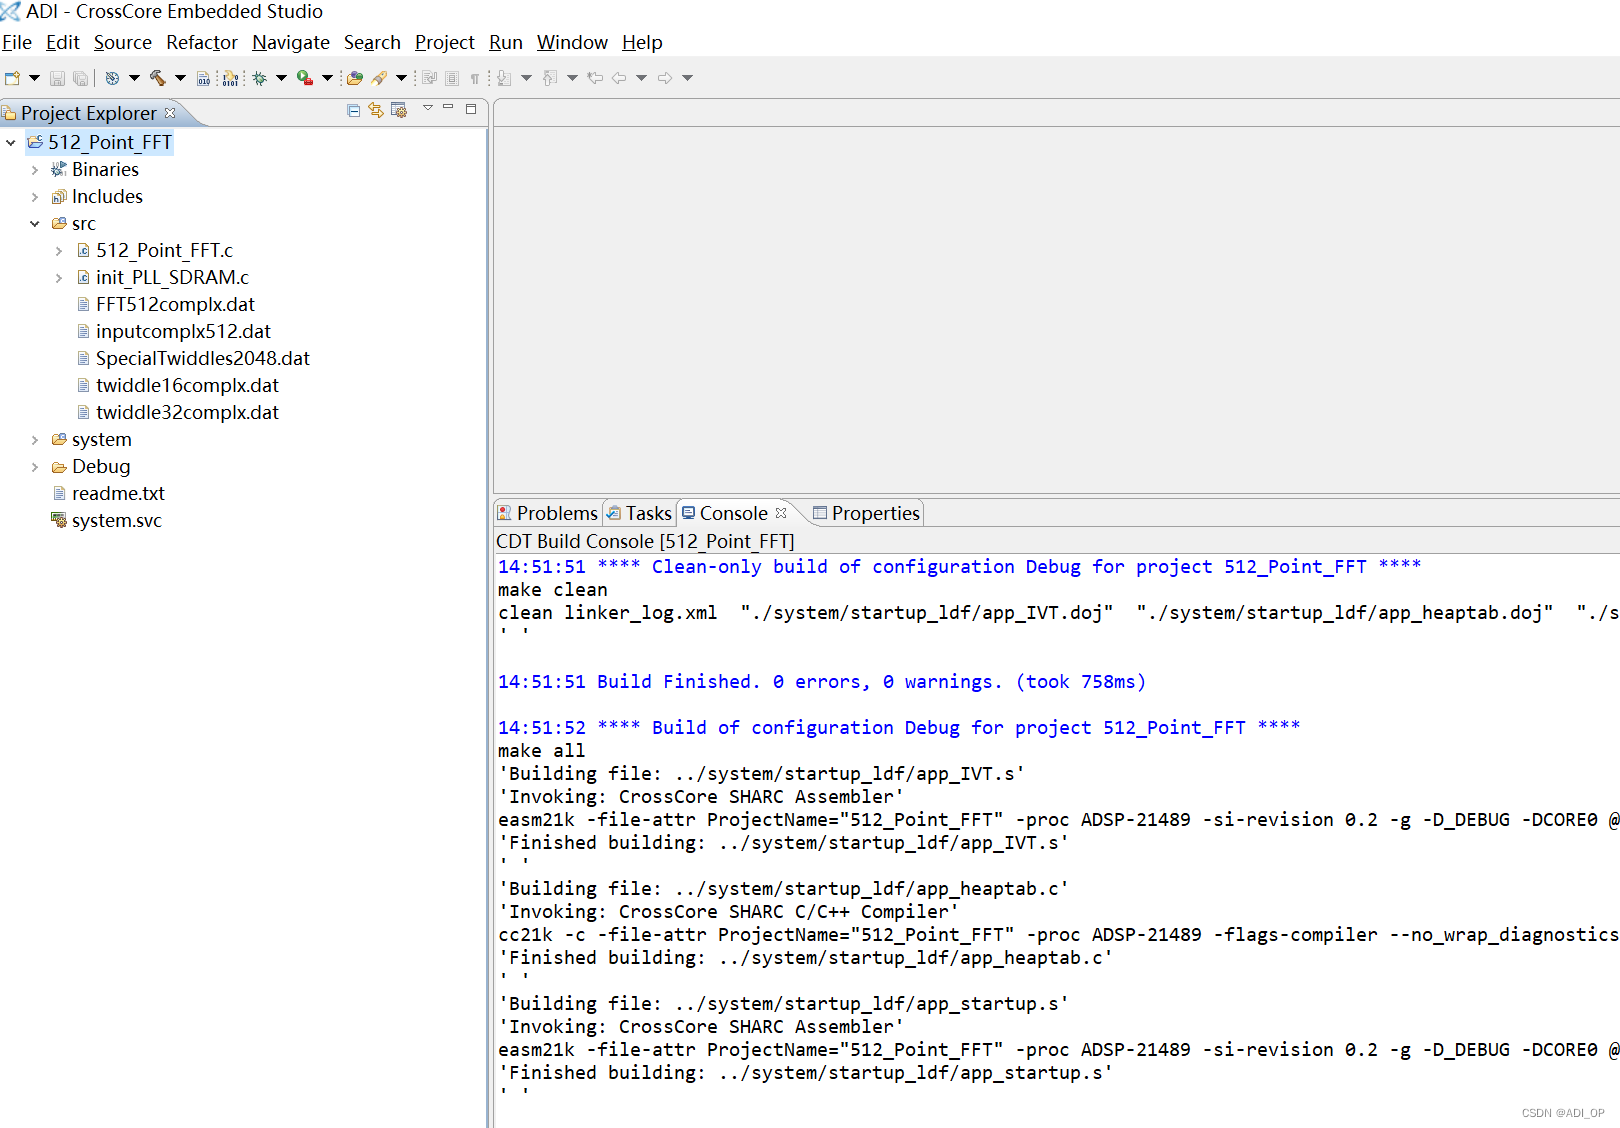Toggle the Word Wrap toolbar icon
Screen dimensions: 1620x1128
coord(429,78)
